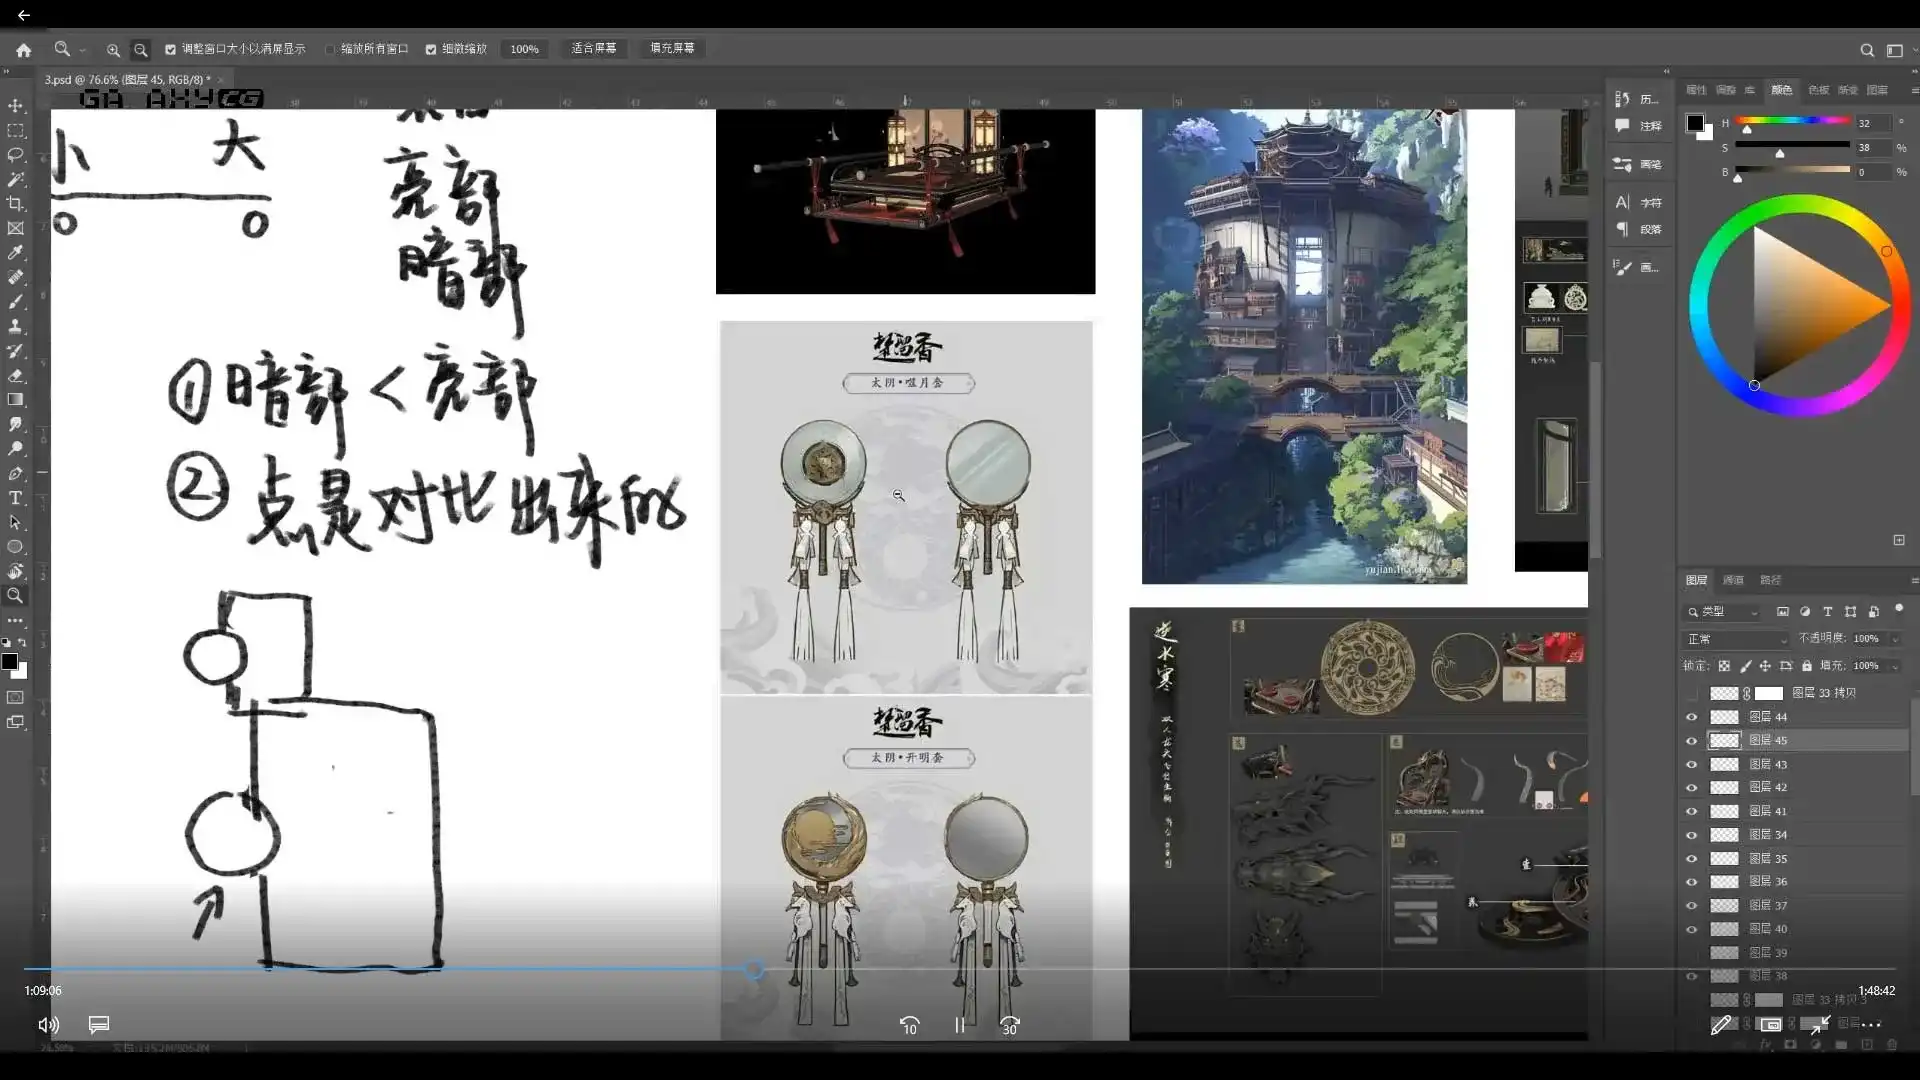Open the 正常 blend mode dropdown
Viewport: 1920px width, 1080px height.
tap(1735, 639)
